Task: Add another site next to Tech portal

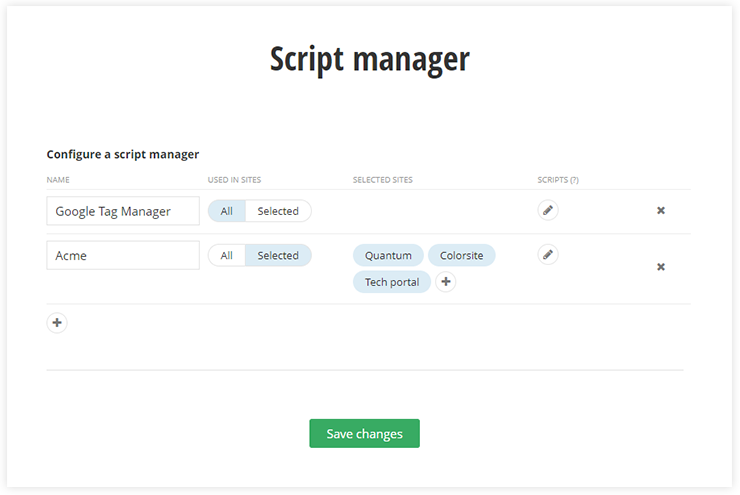Action: 446,282
